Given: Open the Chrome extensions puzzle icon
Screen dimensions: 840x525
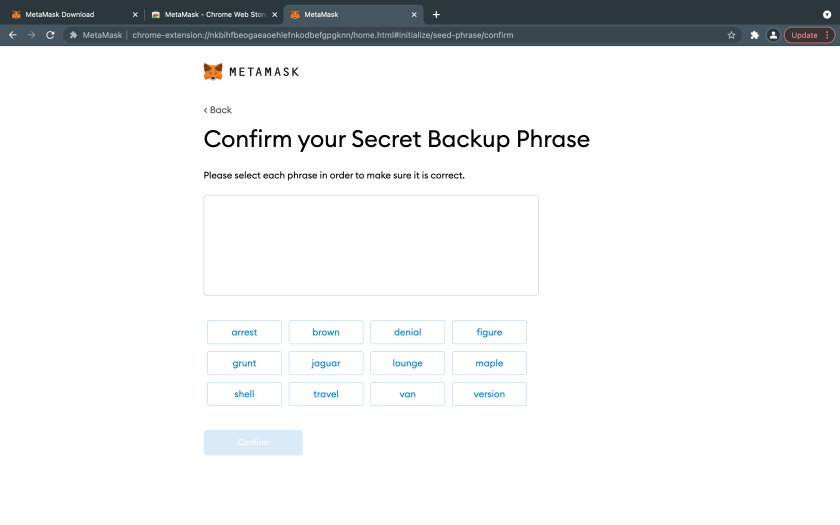Looking at the screenshot, I should click(755, 35).
